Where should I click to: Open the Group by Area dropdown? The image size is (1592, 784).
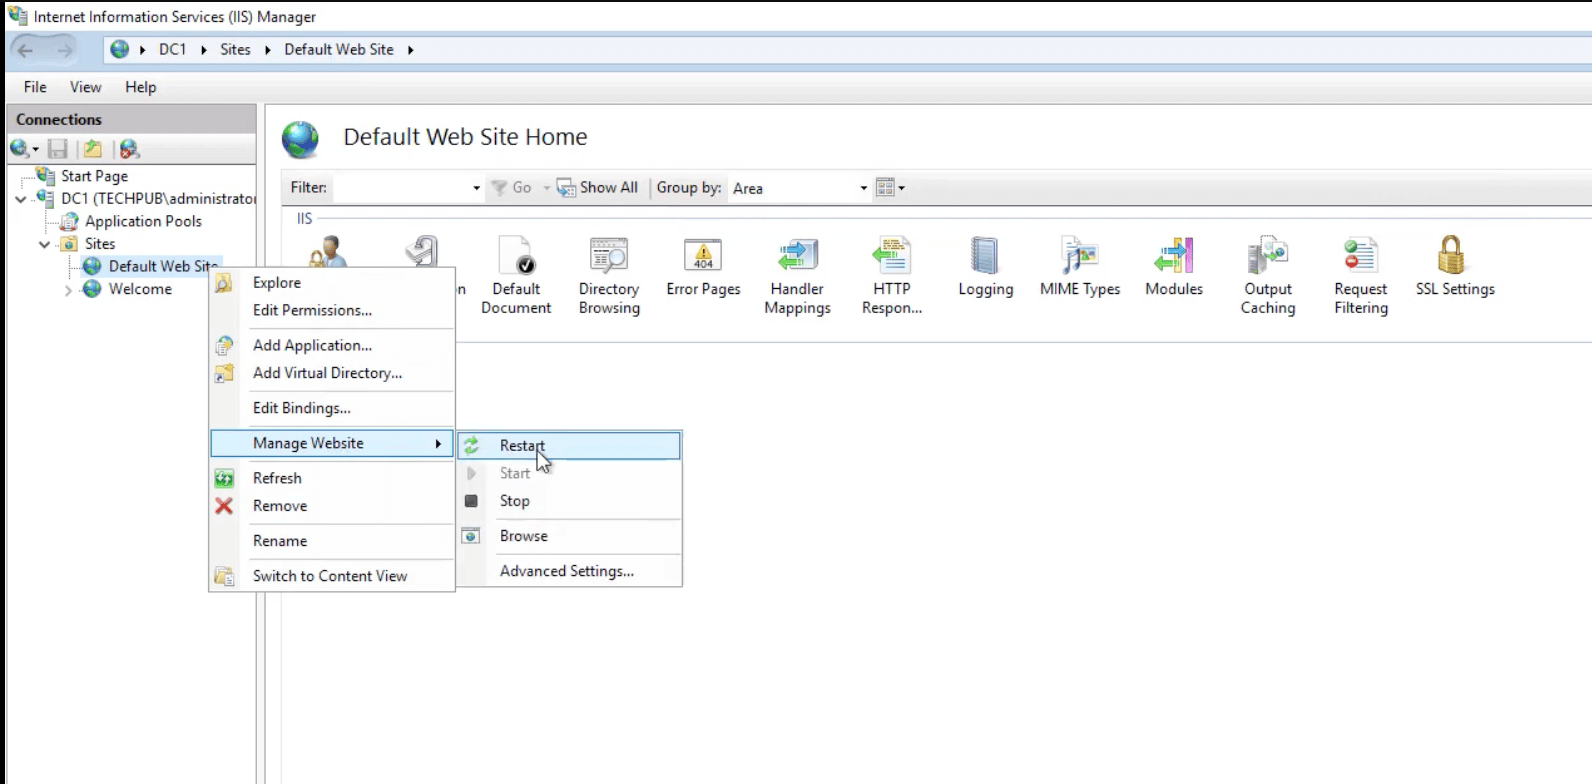864,188
